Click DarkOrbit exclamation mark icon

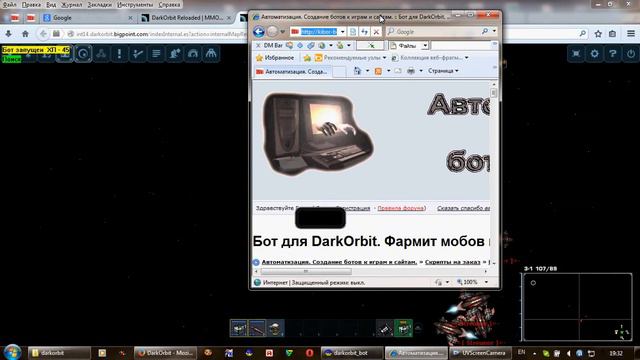[x=119, y=53]
